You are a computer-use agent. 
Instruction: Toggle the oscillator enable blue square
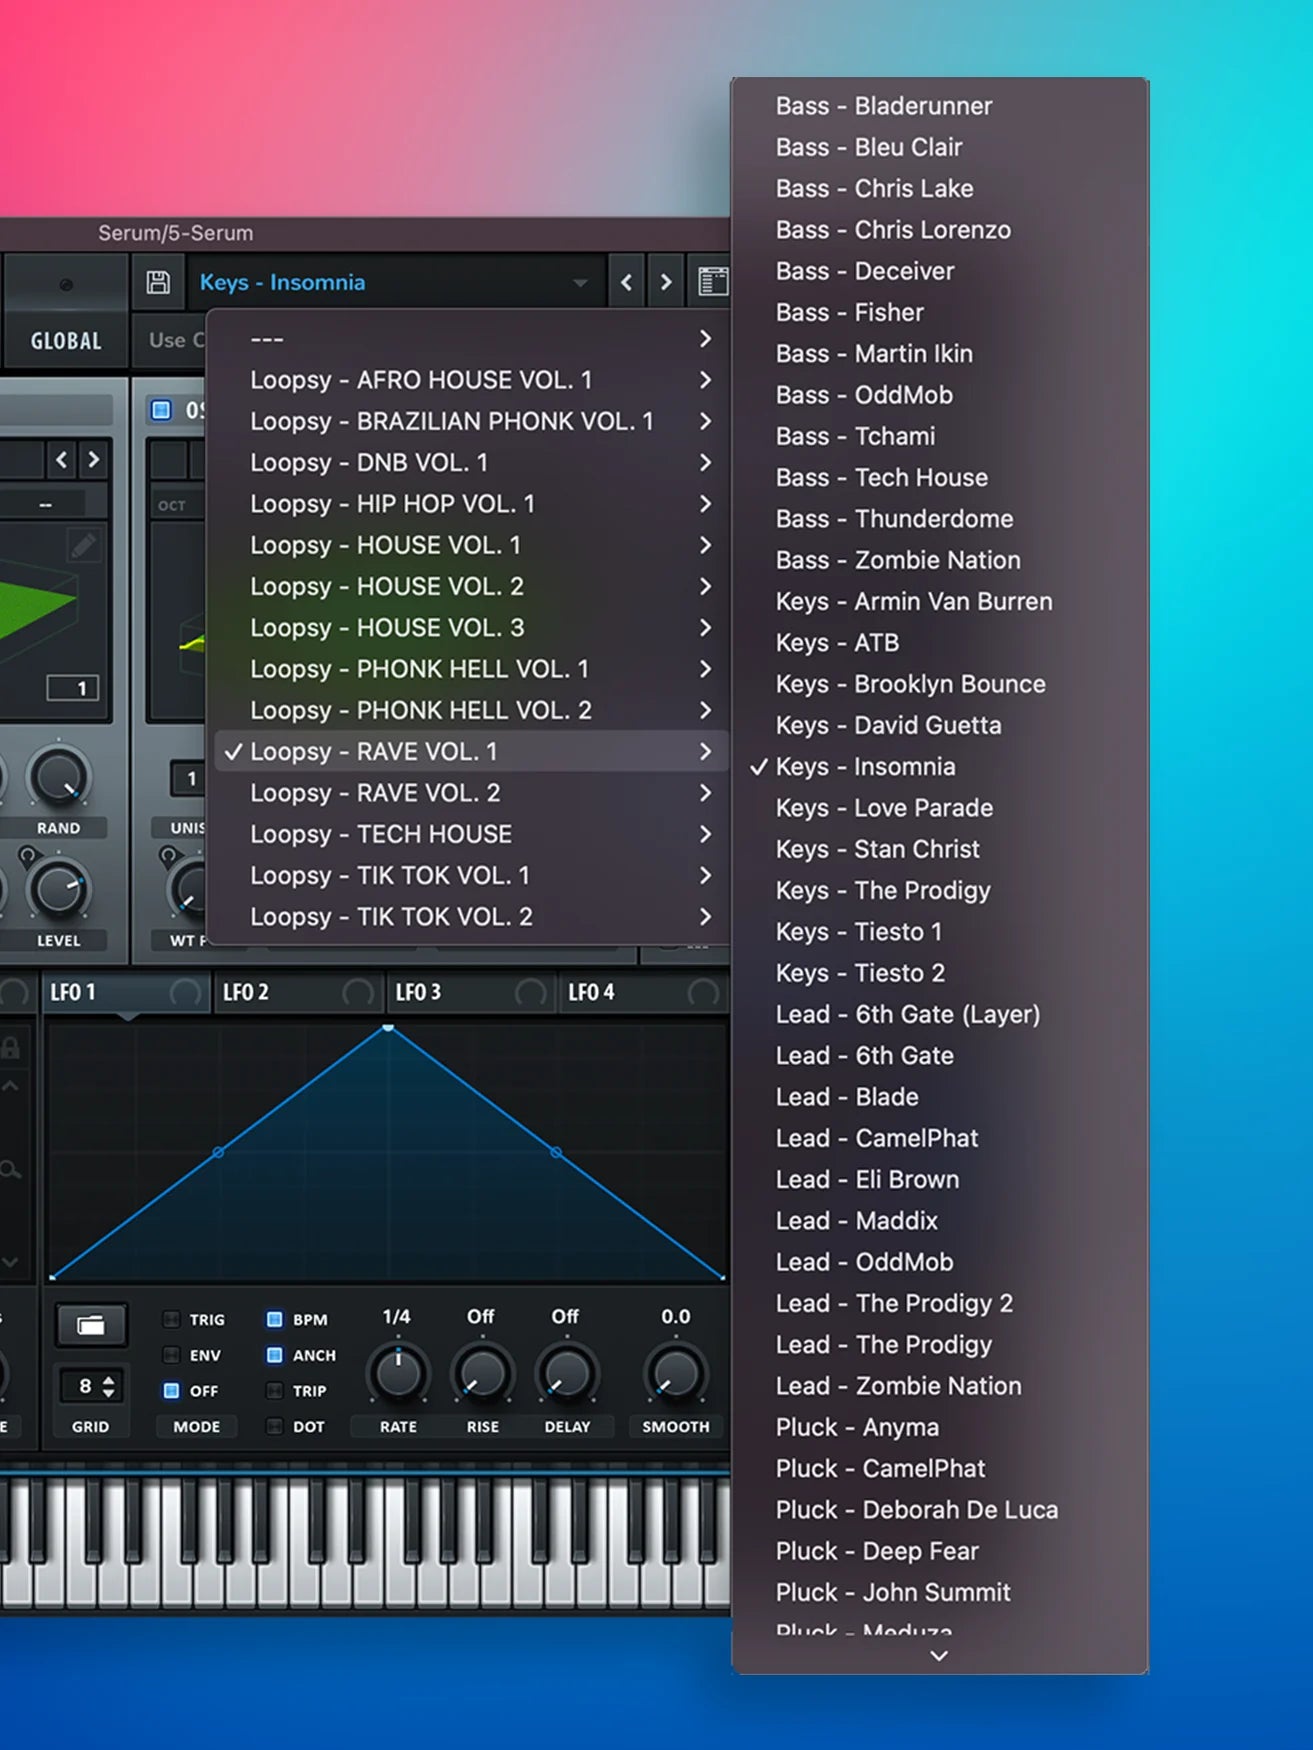[x=161, y=409]
